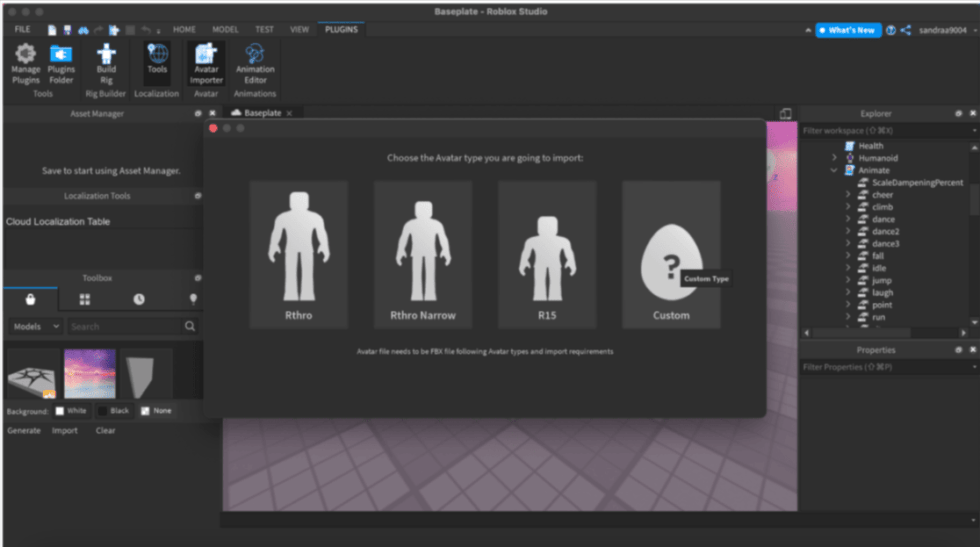
Task: Open the Toolbox Inventory grid tab
Action: [84, 299]
